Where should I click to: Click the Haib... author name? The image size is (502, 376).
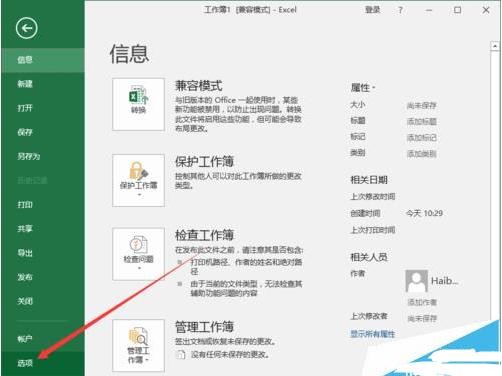tap(445, 281)
